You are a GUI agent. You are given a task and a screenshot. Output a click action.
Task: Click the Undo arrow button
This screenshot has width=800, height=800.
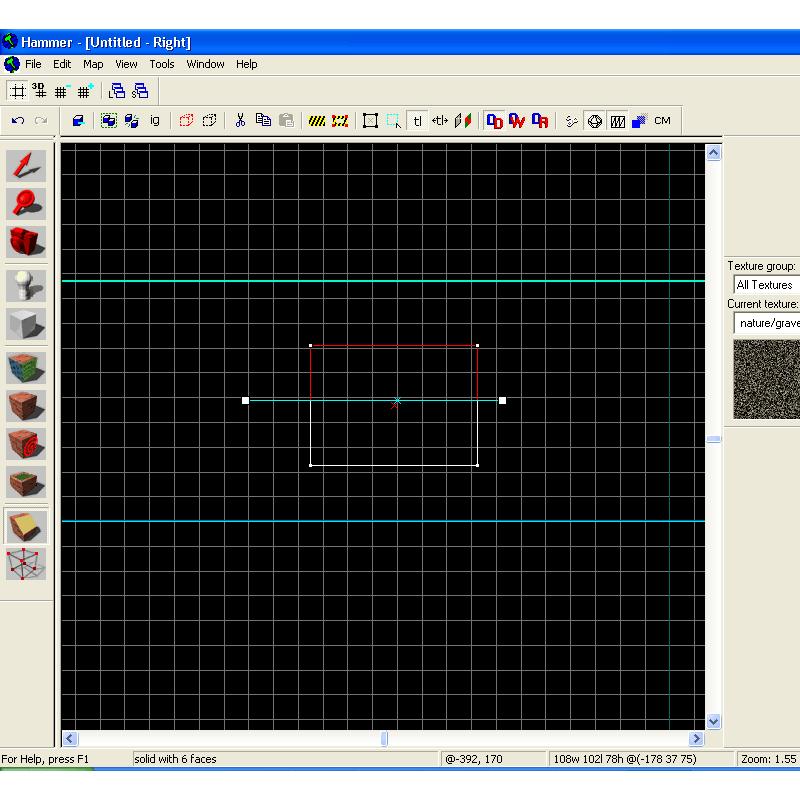tap(17, 121)
